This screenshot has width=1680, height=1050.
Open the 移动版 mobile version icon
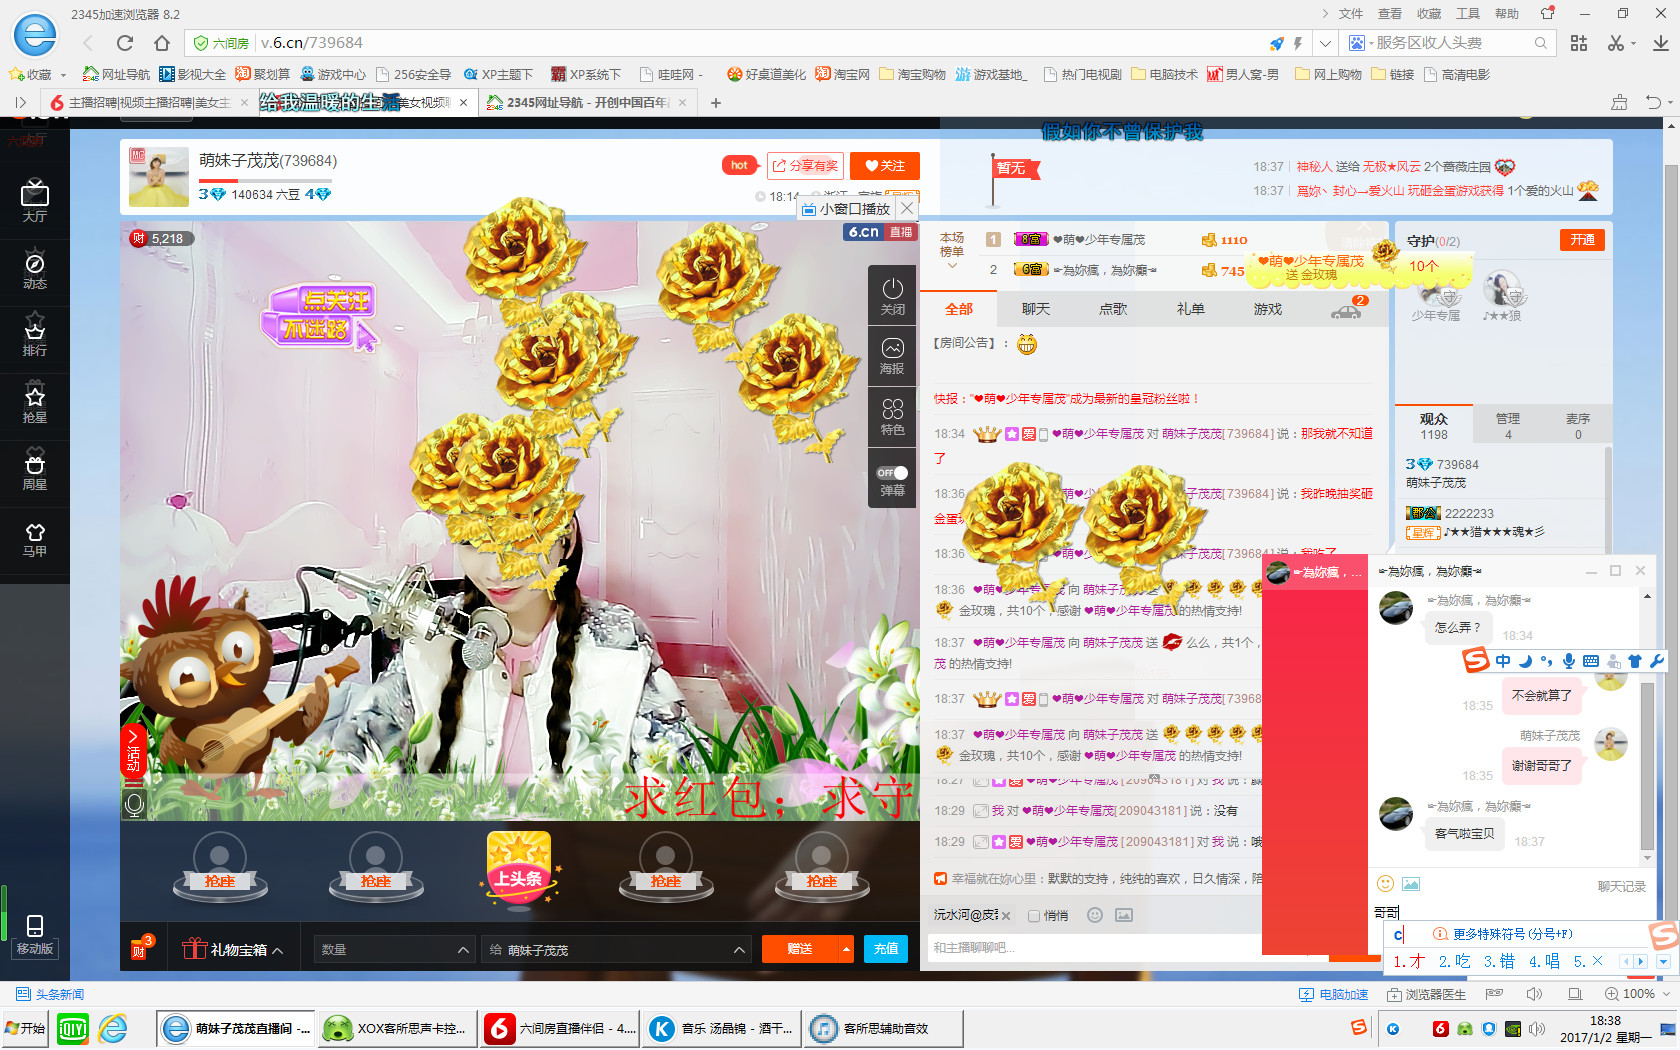click(x=34, y=934)
